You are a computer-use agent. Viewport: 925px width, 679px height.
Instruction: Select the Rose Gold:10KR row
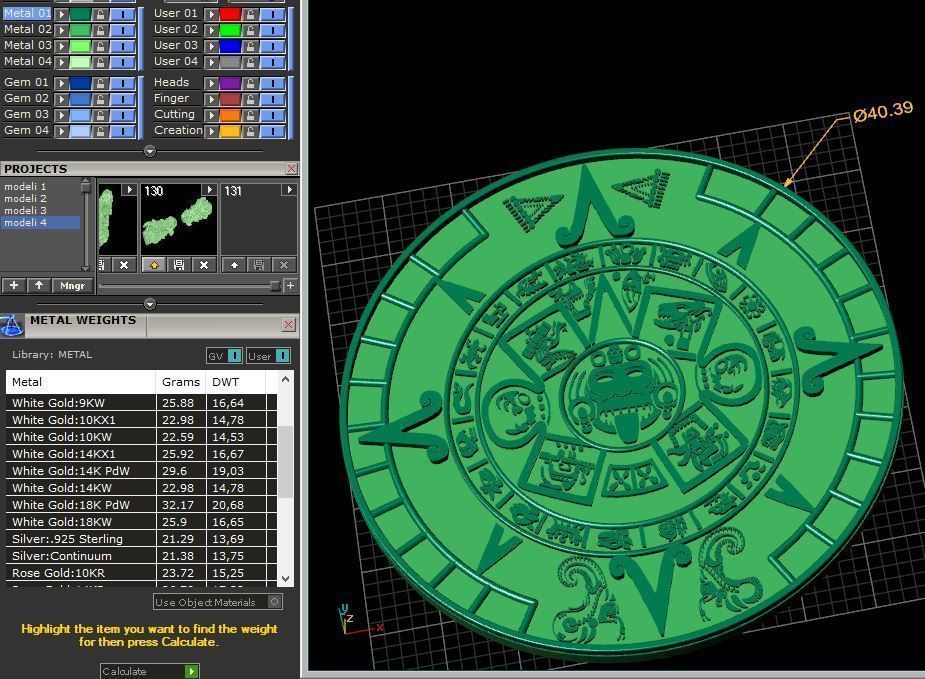click(142, 573)
